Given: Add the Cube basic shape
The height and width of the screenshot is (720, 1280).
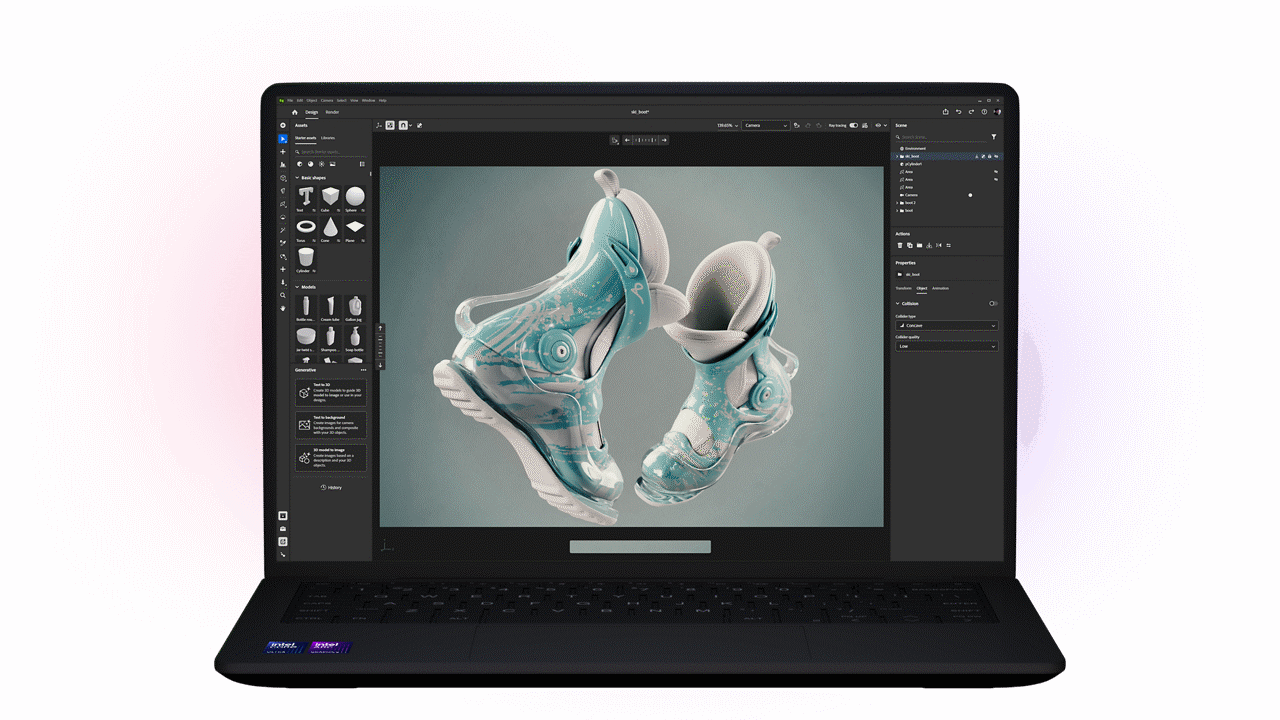Looking at the screenshot, I should tap(330, 198).
